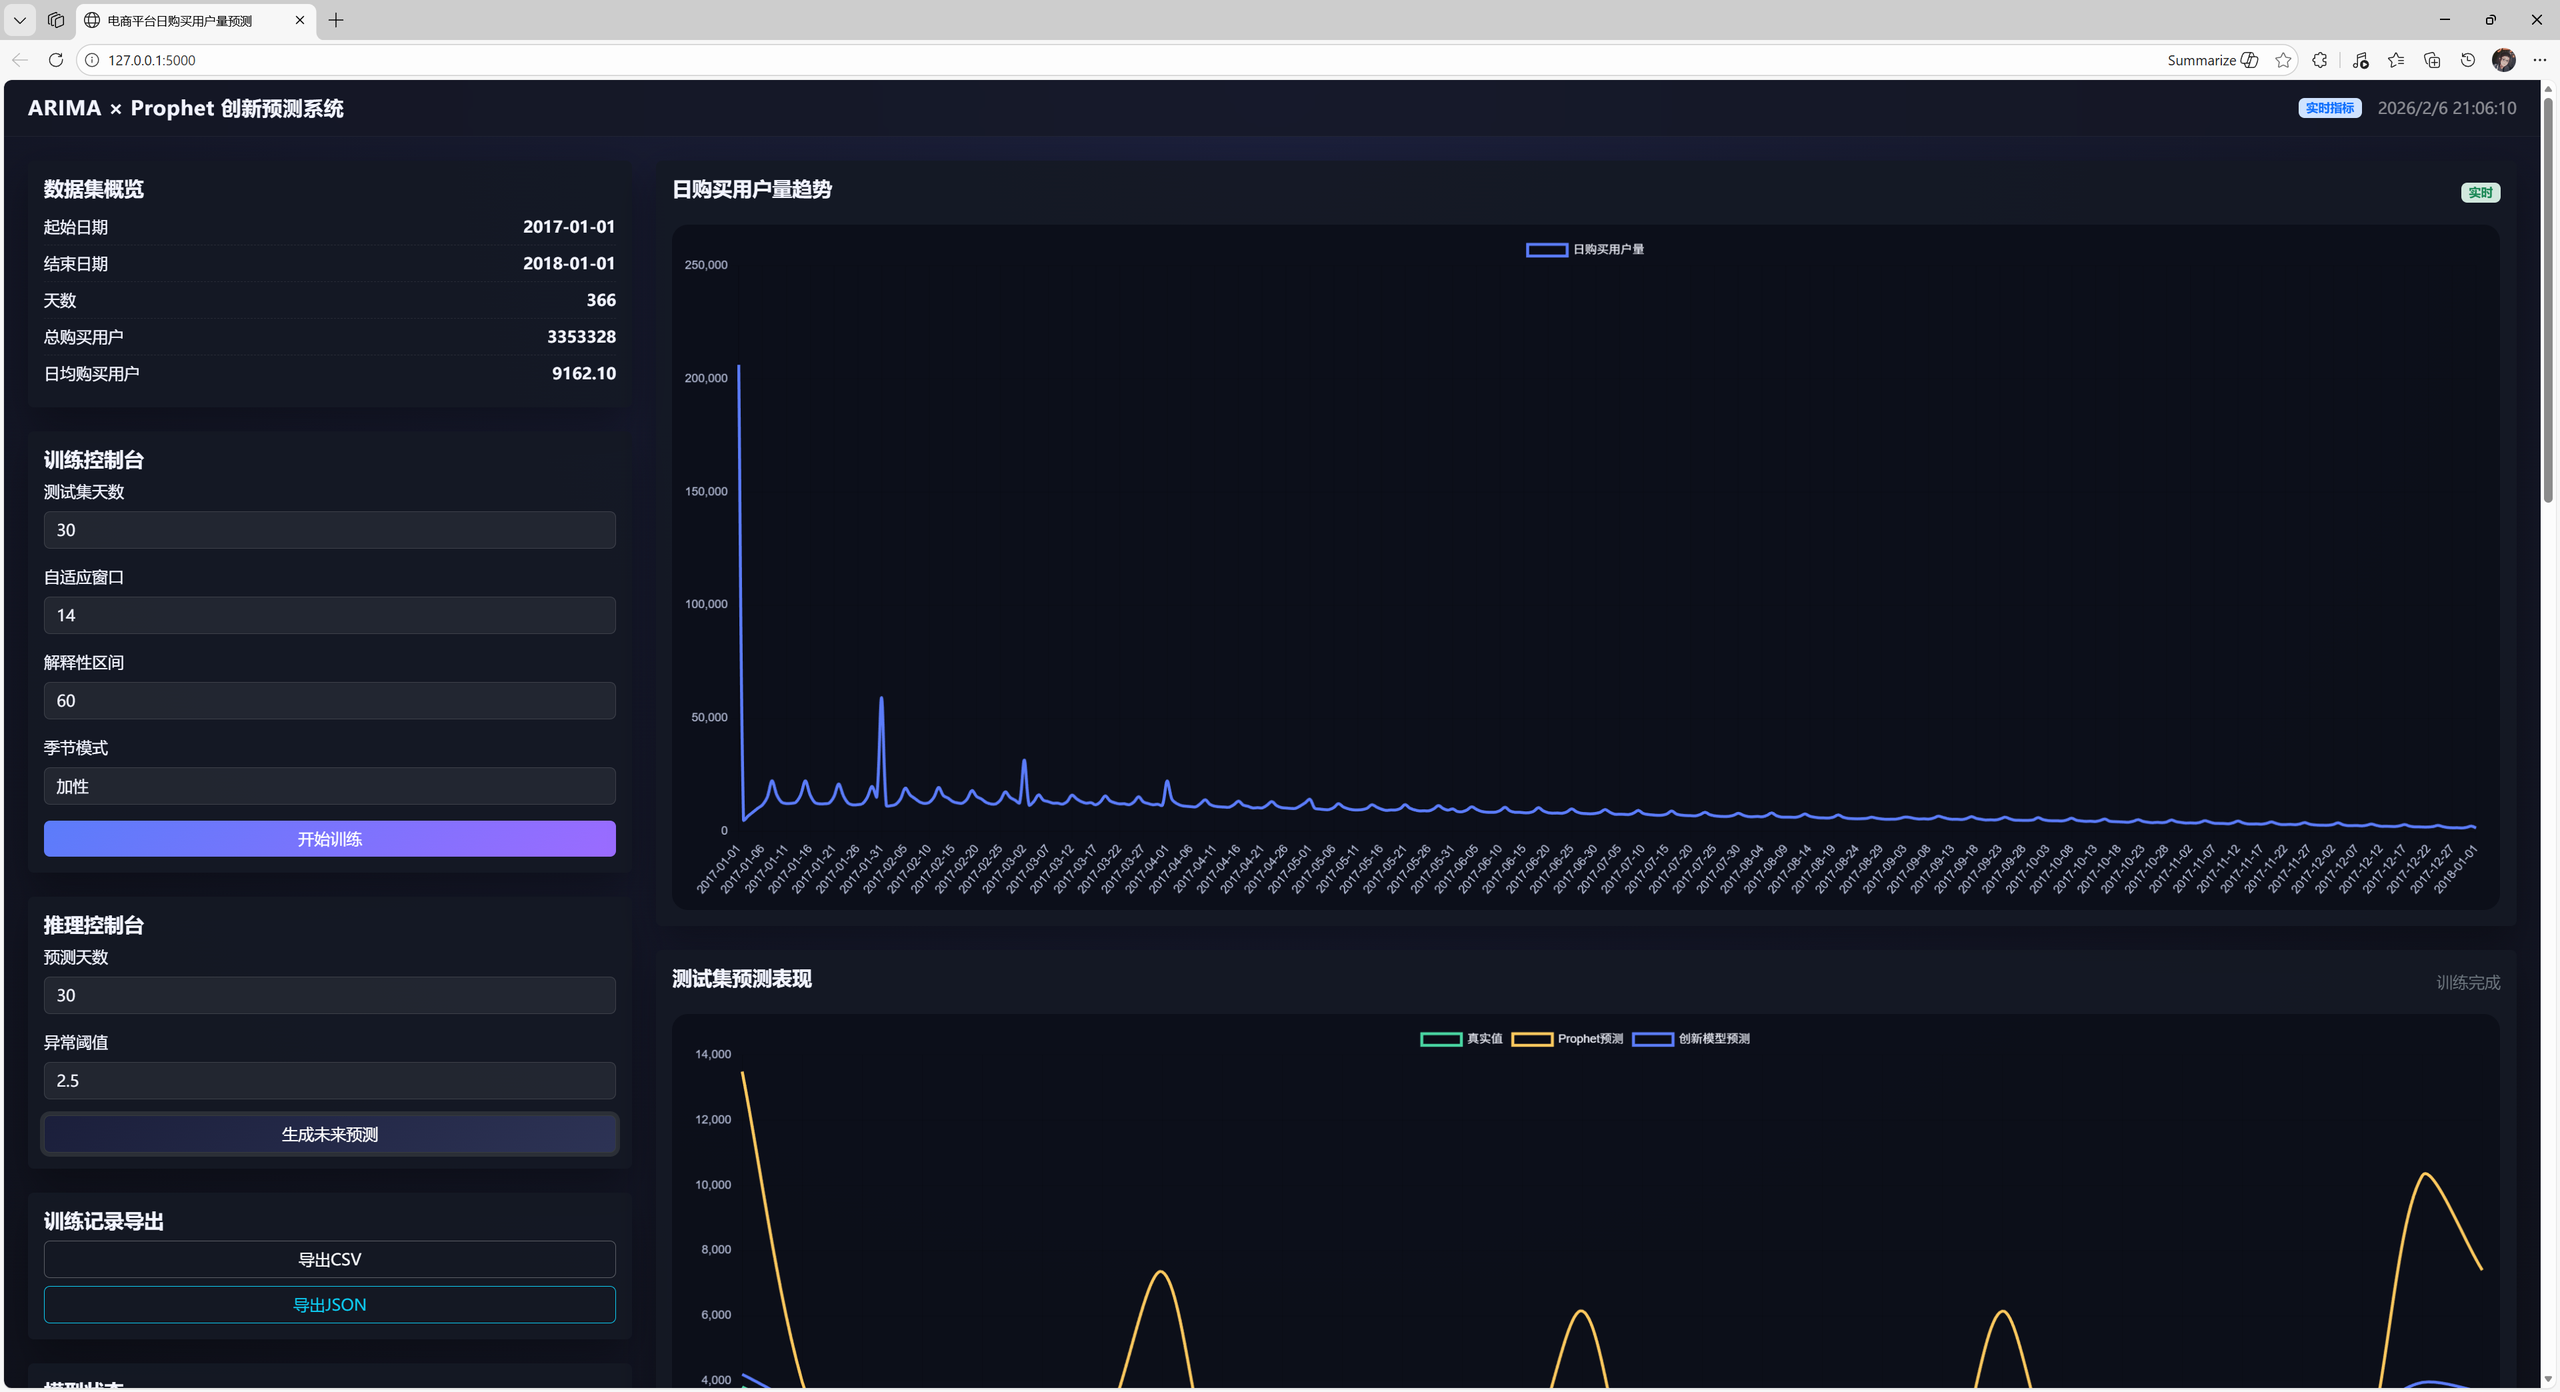Toggle 创新模型预测 legend series visibility

coord(1690,1039)
